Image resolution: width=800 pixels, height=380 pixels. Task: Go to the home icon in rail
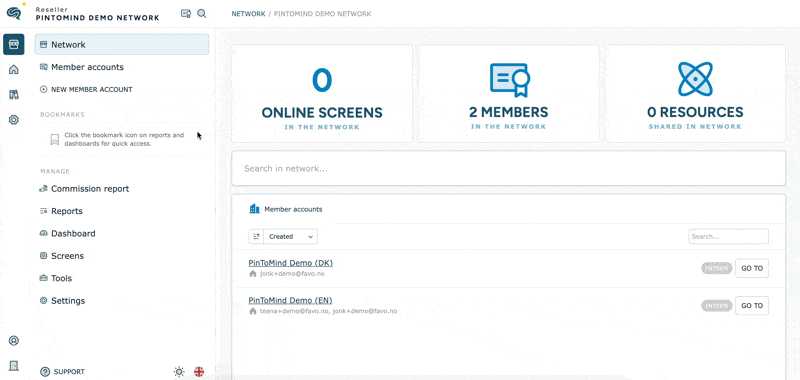[14, 69]
